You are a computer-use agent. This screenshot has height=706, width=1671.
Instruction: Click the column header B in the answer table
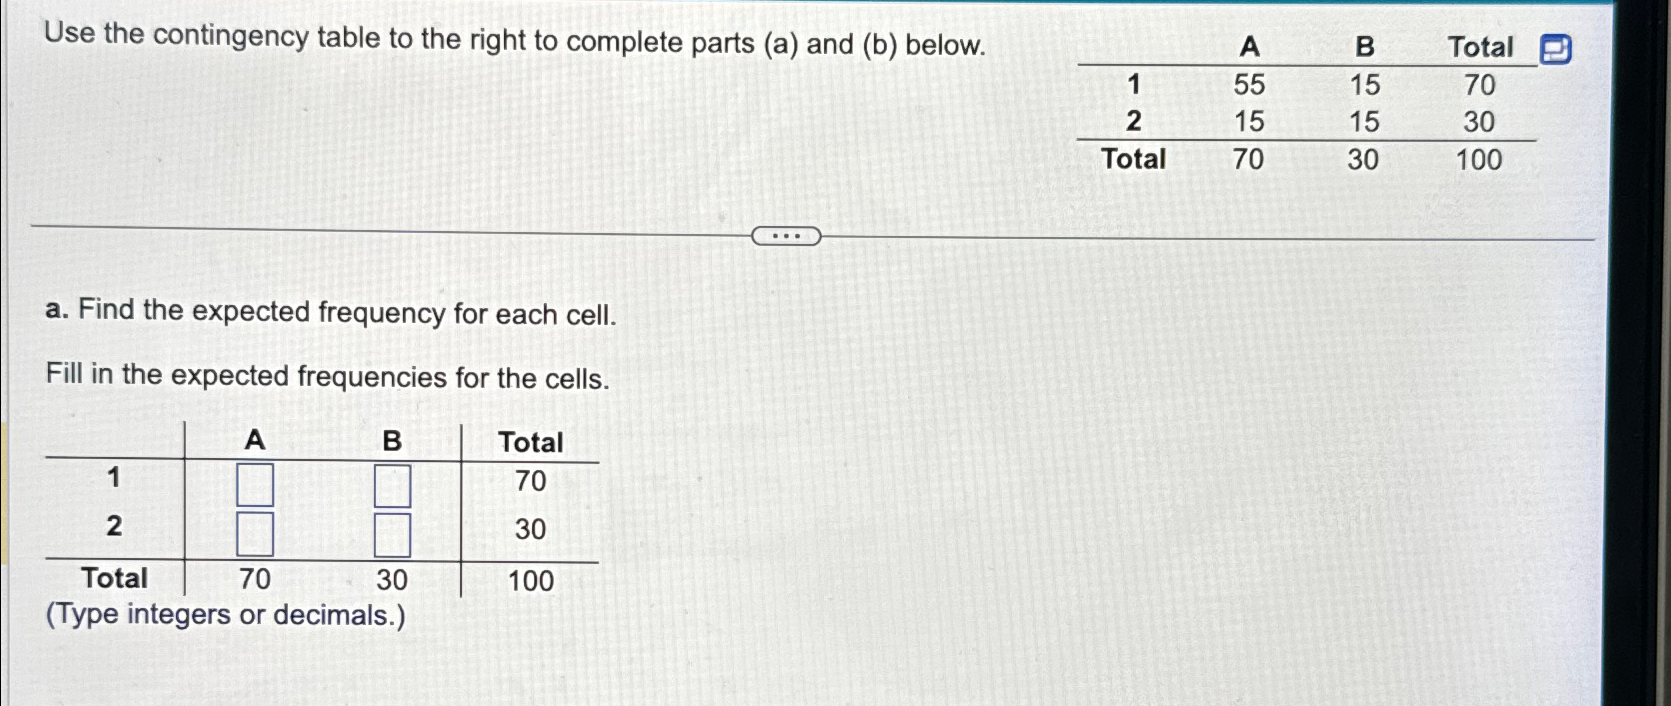click(391, 442)
